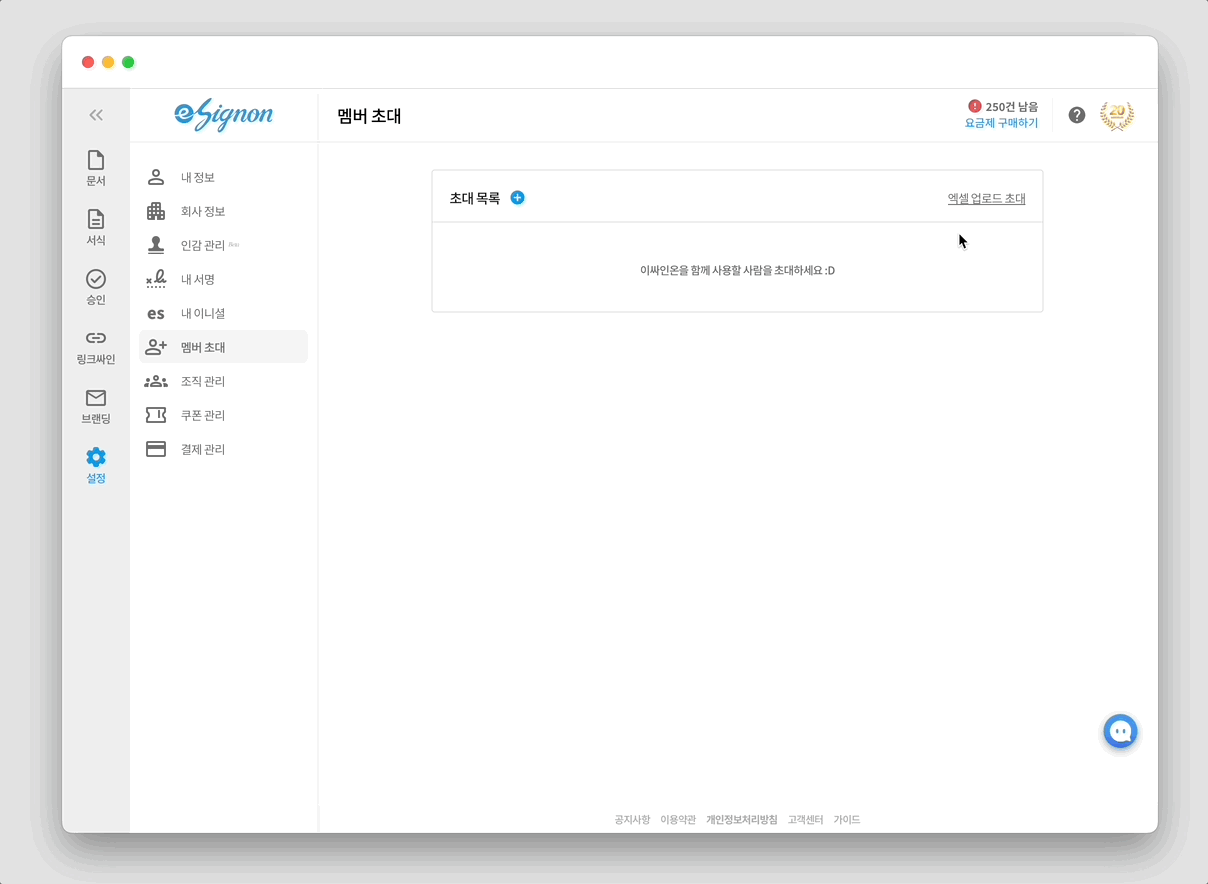Select the 서식 (templates) sidebar icon

pyautogui.click(x=95, y=220)
